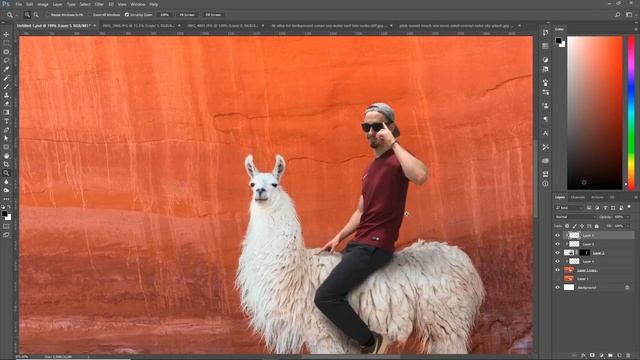This screenshot has width=640, height=360.
Task: Lock all attributes padlock icon
Action: [597, 226]
